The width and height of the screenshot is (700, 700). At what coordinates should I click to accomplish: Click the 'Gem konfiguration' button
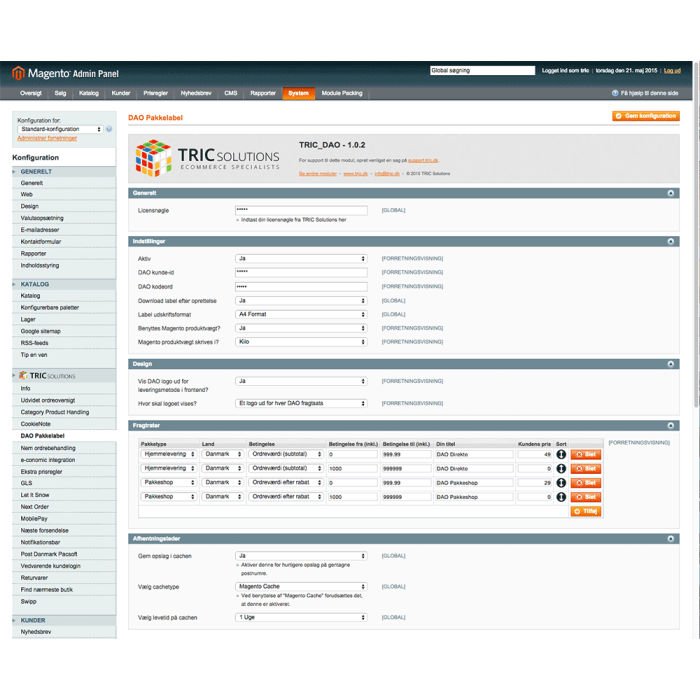(x=646, y=116)
